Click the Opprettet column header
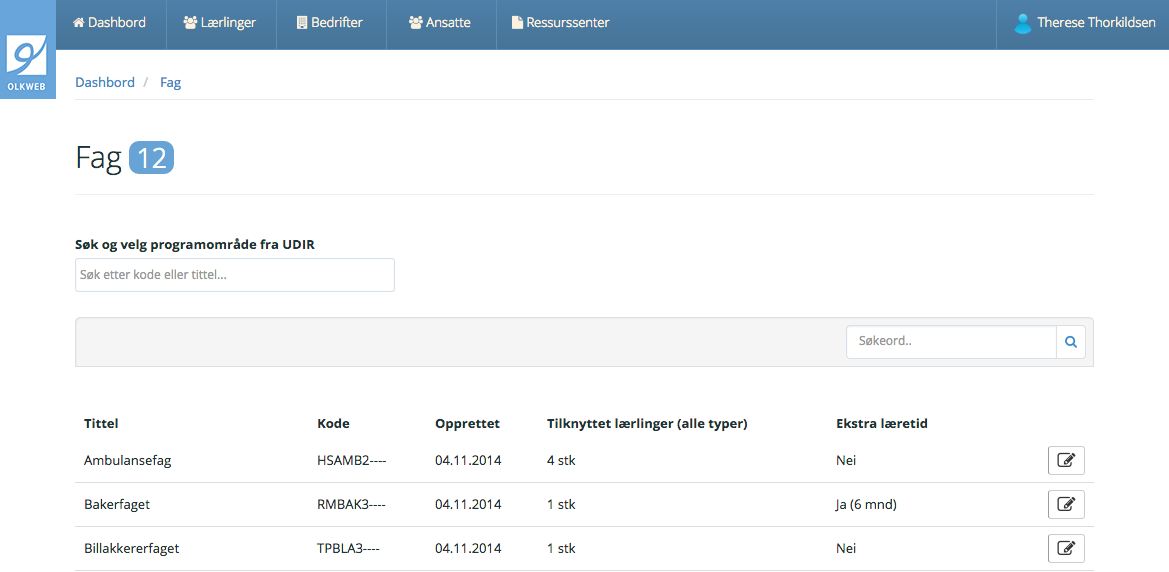 467,423
